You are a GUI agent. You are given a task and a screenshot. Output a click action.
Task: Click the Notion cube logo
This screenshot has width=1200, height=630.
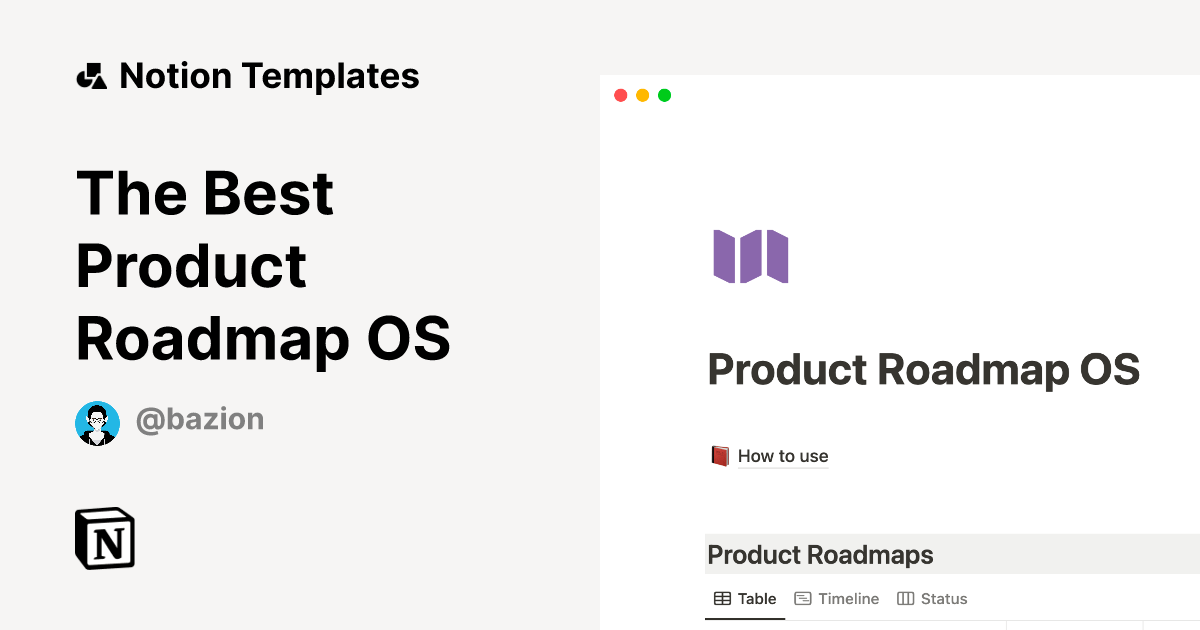tap(105, 538)
